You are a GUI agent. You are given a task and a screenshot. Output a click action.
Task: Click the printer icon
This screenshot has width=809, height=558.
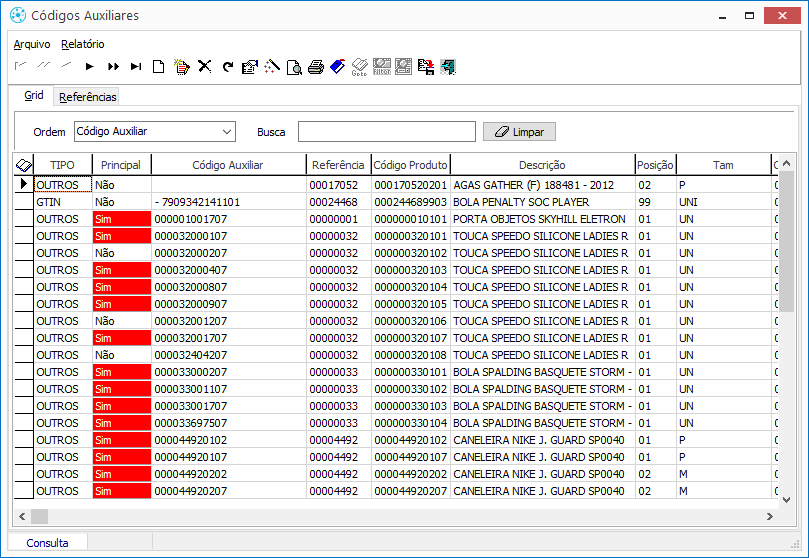click(x=316, y=67)
